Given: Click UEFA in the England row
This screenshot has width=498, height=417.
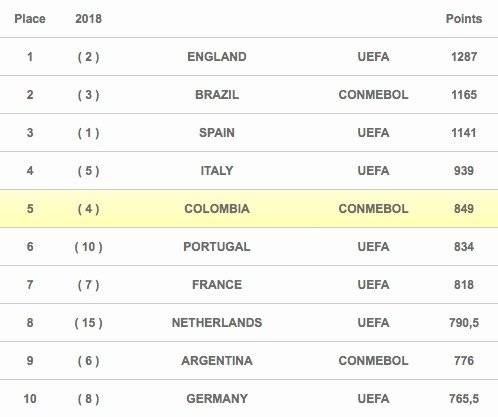Looking at the screenshot, I should pyautogui.click(x=373, y=57).
